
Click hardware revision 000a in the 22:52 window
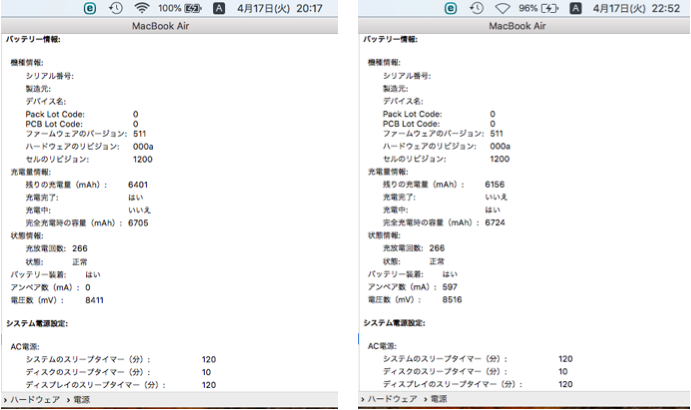click(500, 146)
